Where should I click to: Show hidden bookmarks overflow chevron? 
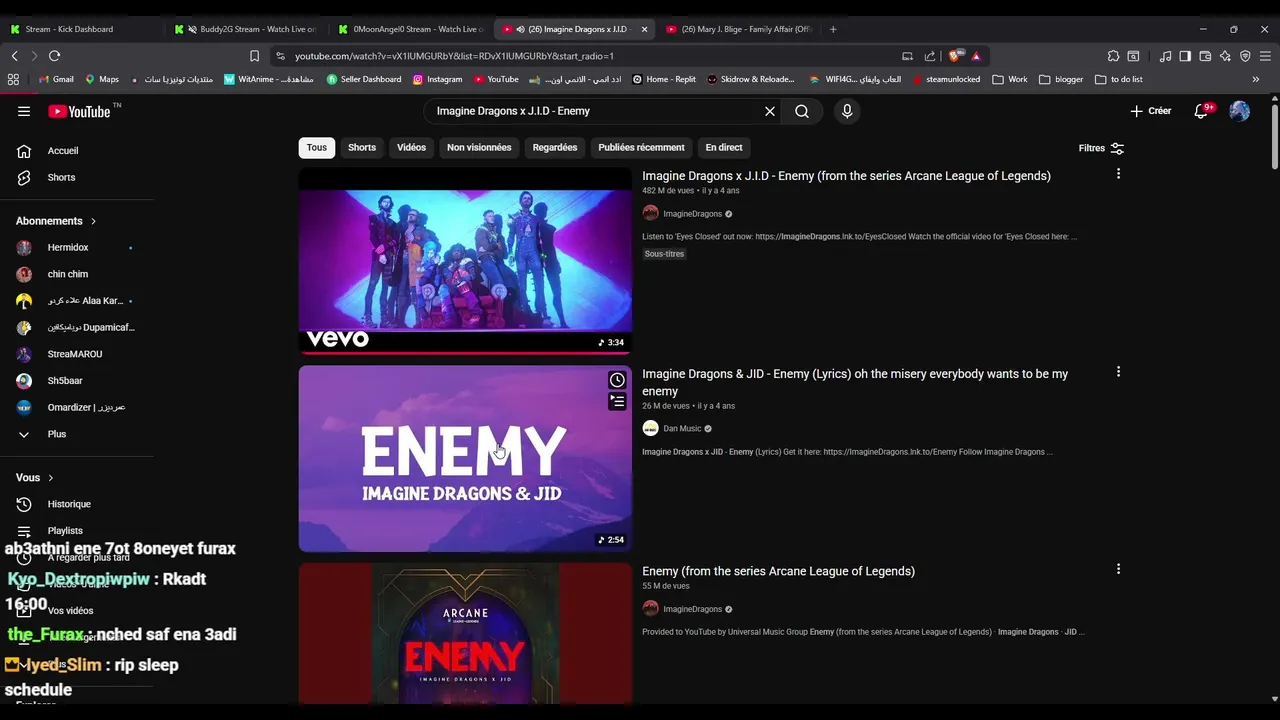1256,79
